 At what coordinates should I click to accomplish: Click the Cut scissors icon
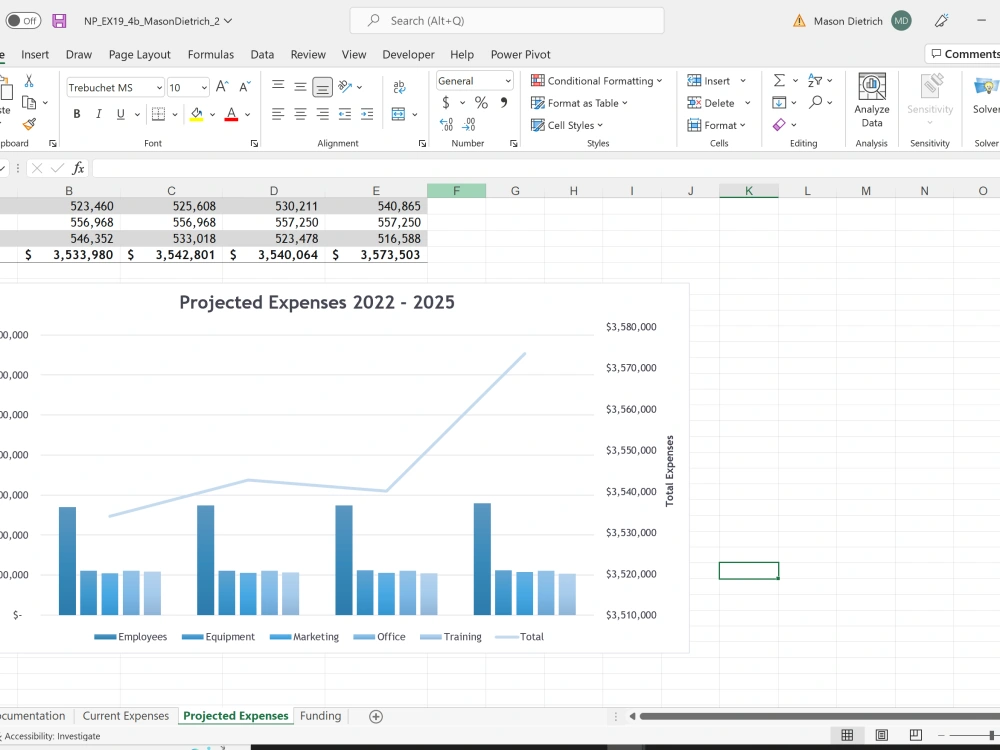29,81
